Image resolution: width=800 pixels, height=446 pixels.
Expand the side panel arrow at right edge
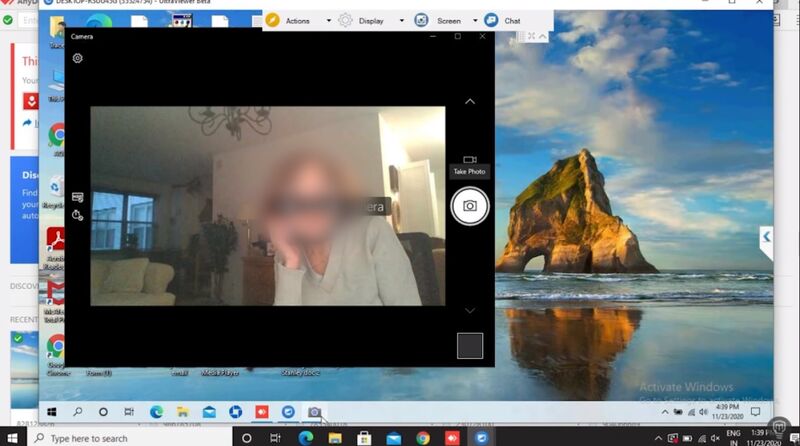(x=766, y=237)
